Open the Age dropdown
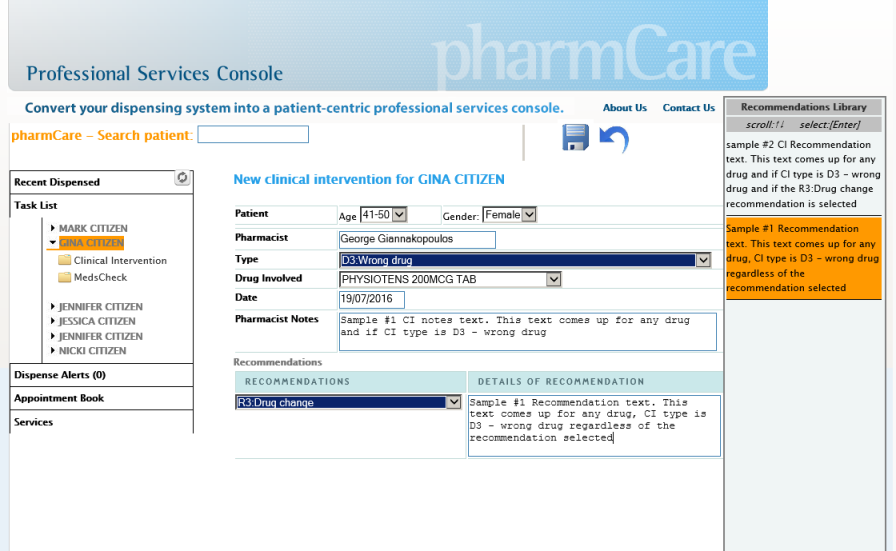 pos(383,215)
